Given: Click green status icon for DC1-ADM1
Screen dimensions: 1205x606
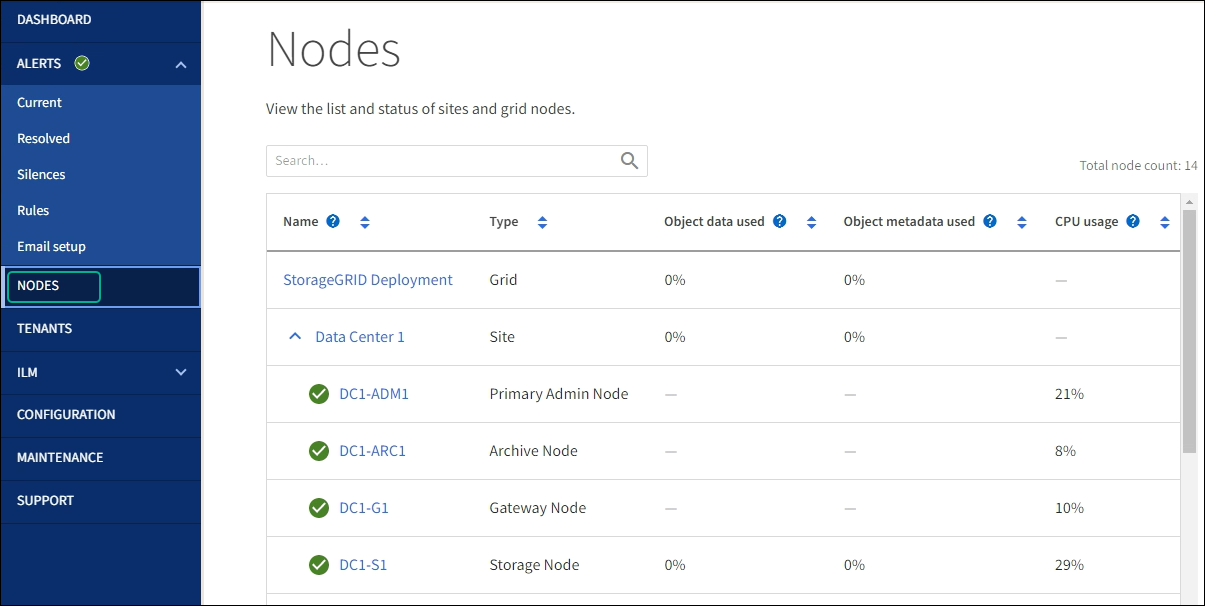Looking at the screenshot, I should point(319,394).
